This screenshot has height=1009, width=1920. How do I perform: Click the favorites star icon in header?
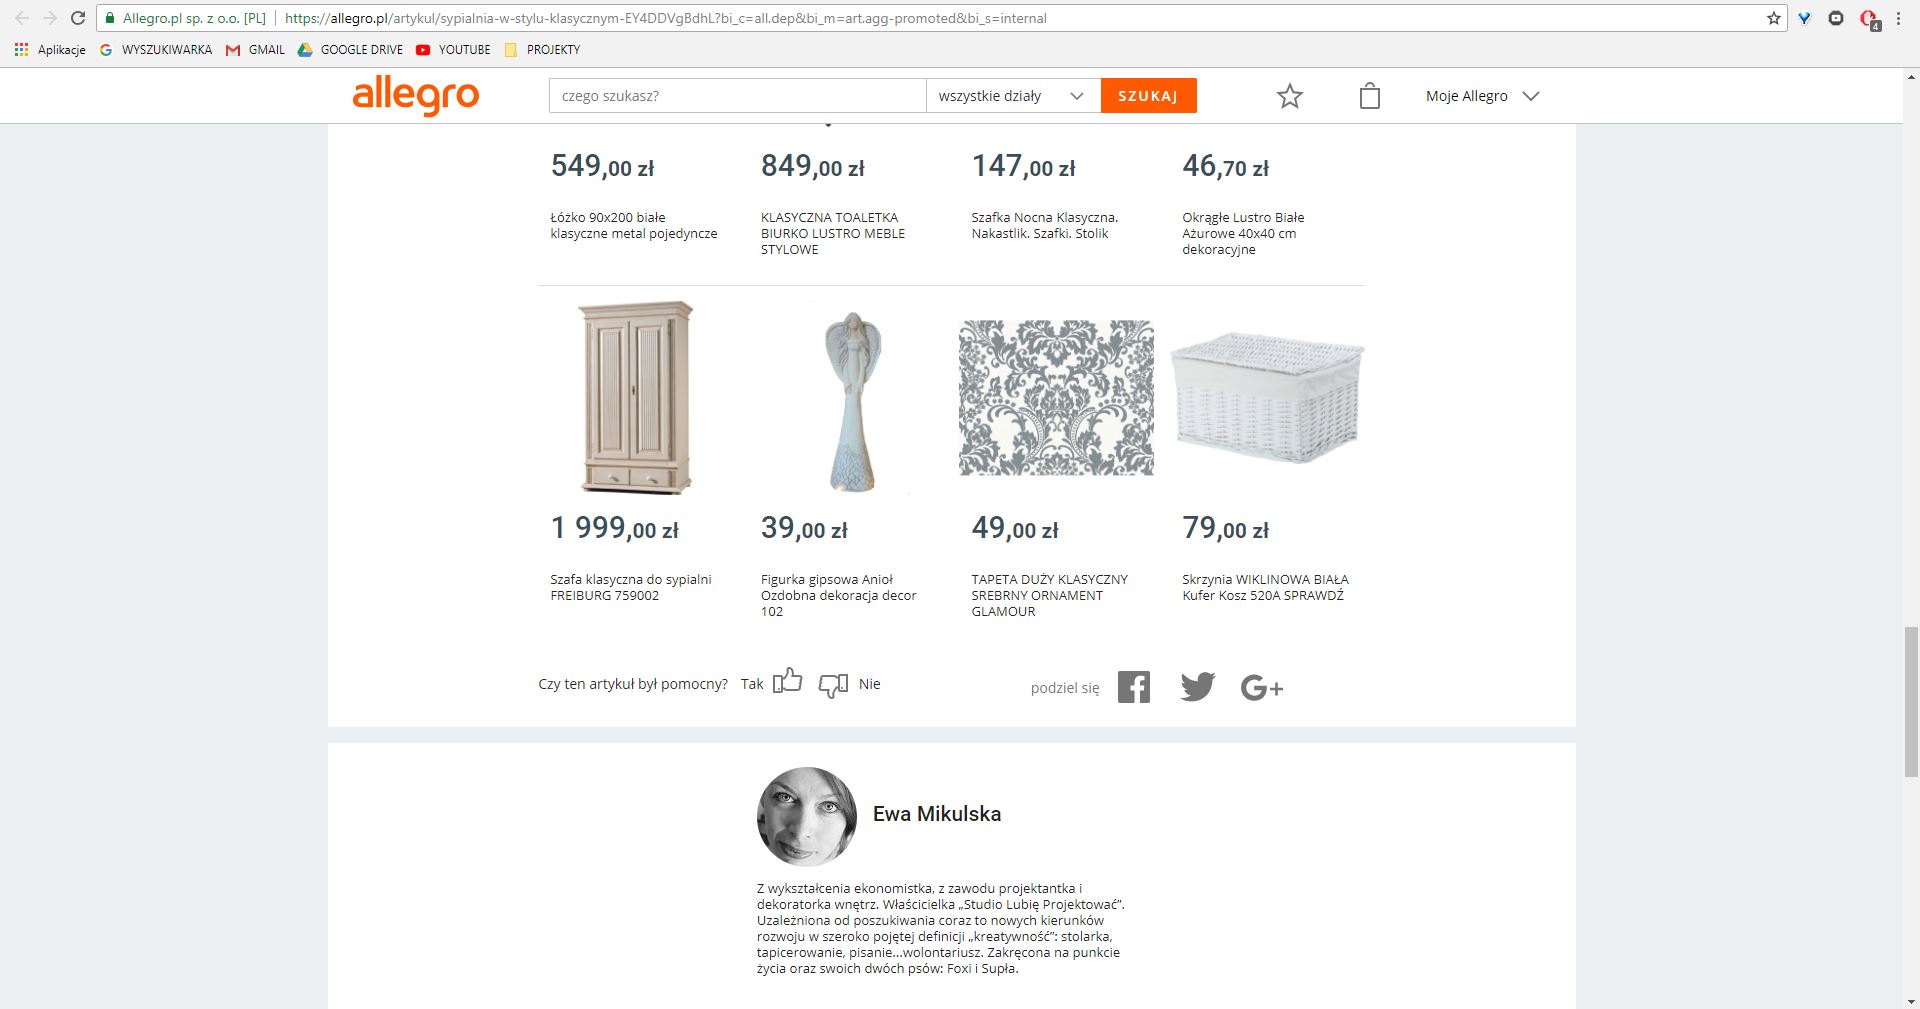(x=1290, y=96)
